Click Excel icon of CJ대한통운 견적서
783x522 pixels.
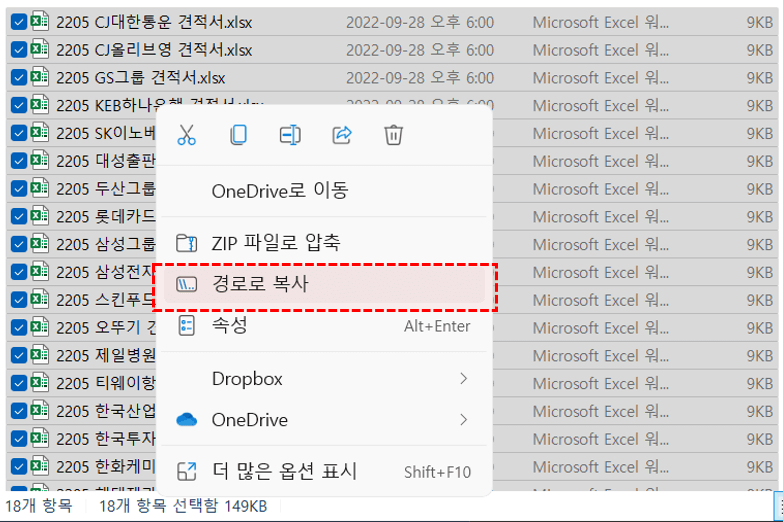[x=39, y=21]
